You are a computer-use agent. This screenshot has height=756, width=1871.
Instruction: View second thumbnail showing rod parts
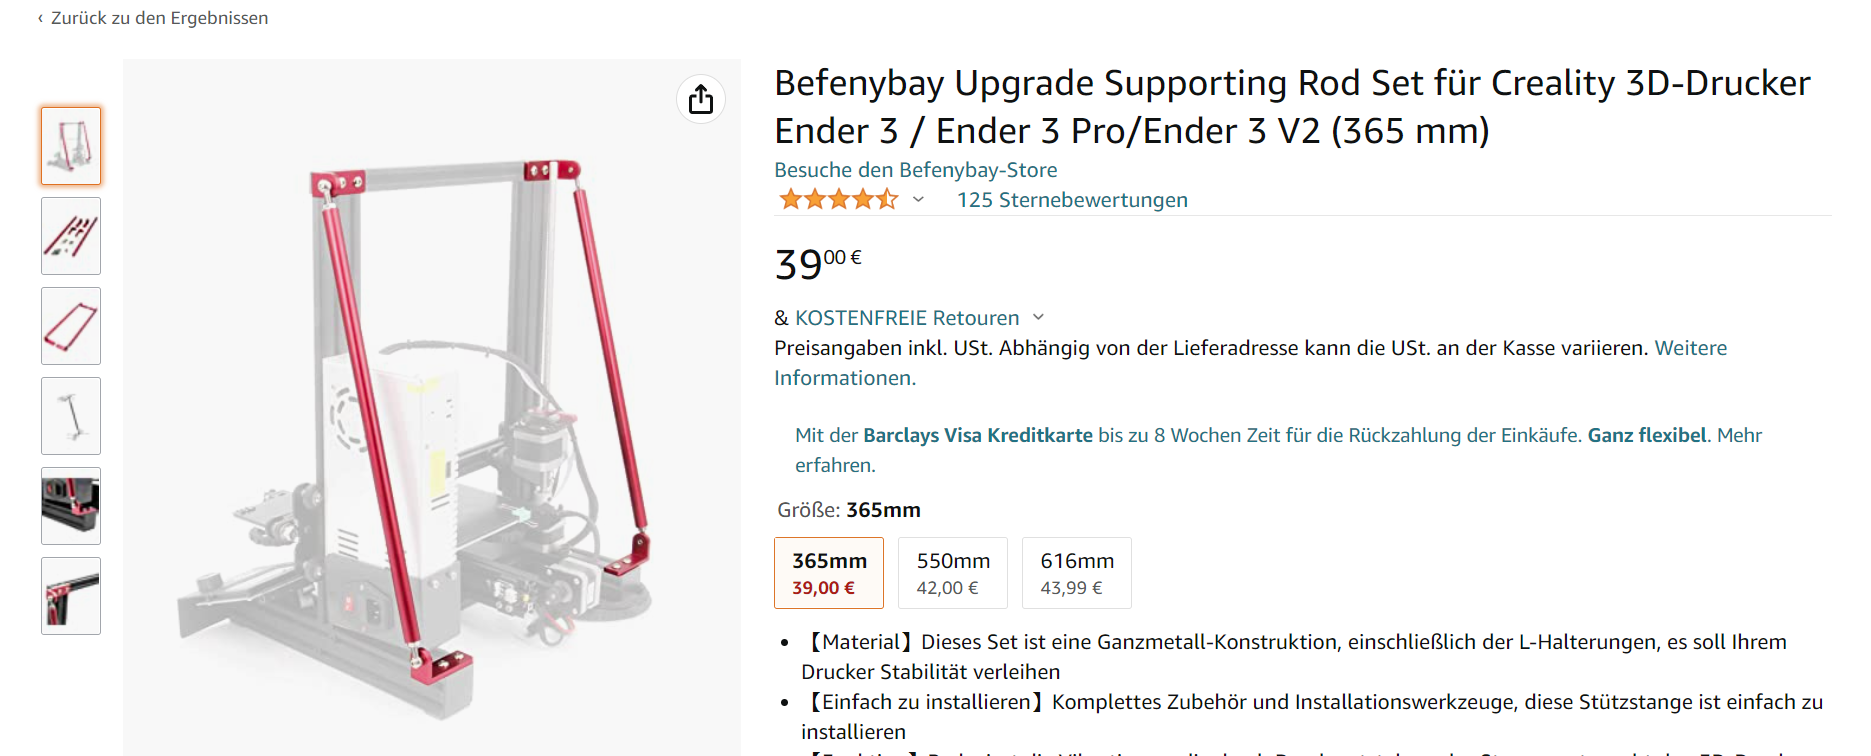(71, 236)
